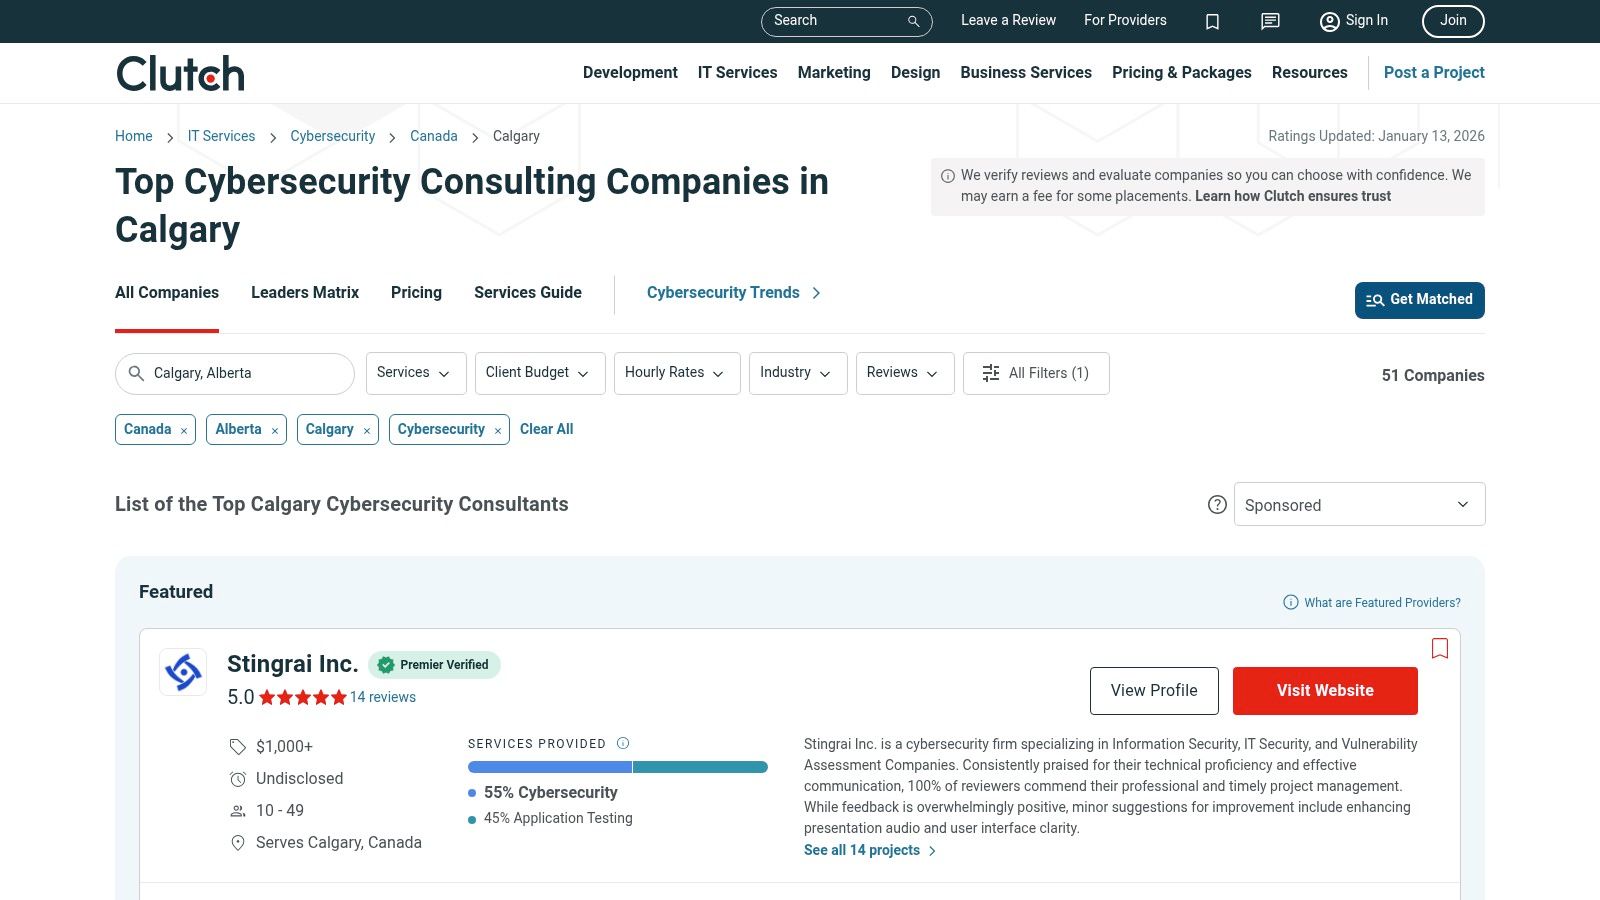Remove the Cybersecurity filter tag
Viewport: 1600px width, 900px height.
pyautogui.click(x=497, y=430)
